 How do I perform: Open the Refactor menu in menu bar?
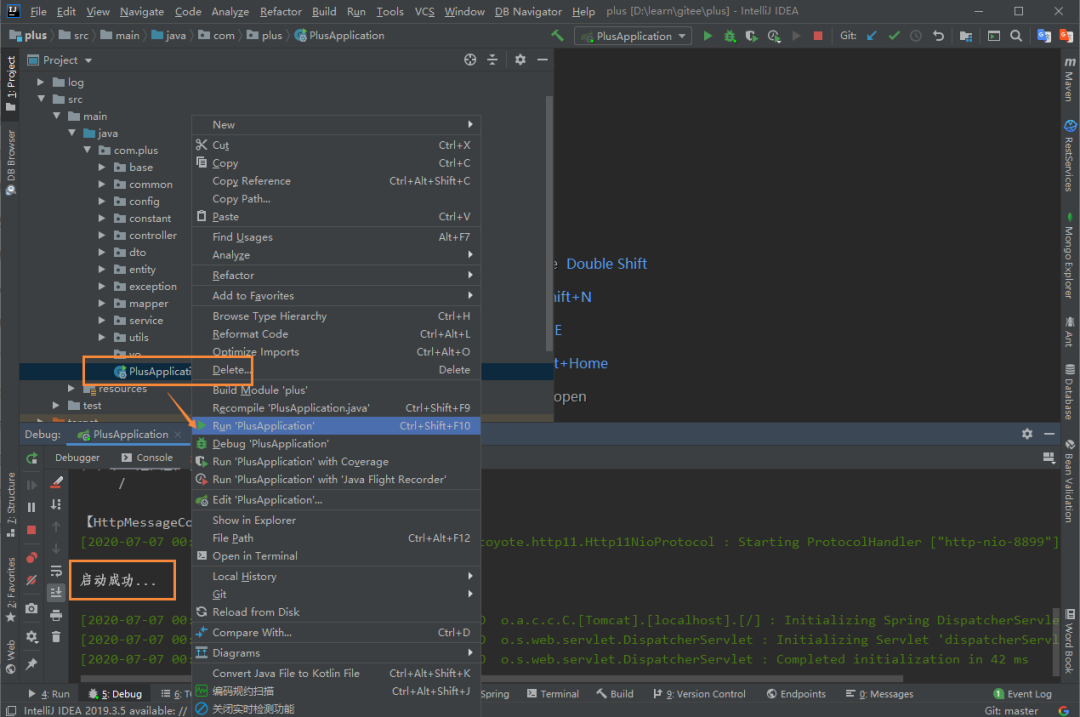[280, 11]
